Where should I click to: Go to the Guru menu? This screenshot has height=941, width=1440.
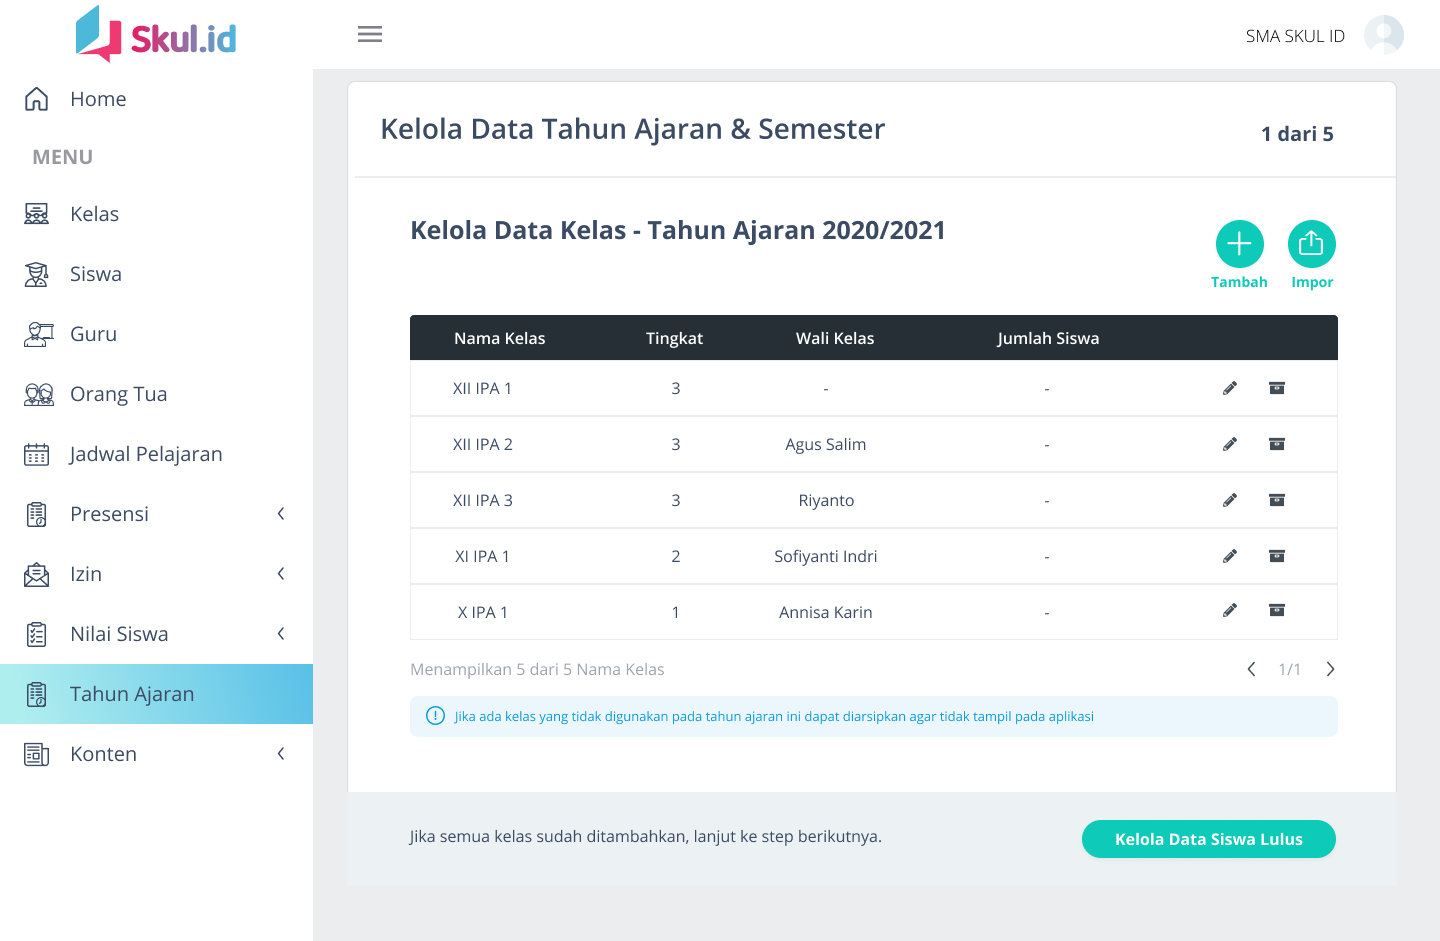pyautogui.click(x=93, y=334)
